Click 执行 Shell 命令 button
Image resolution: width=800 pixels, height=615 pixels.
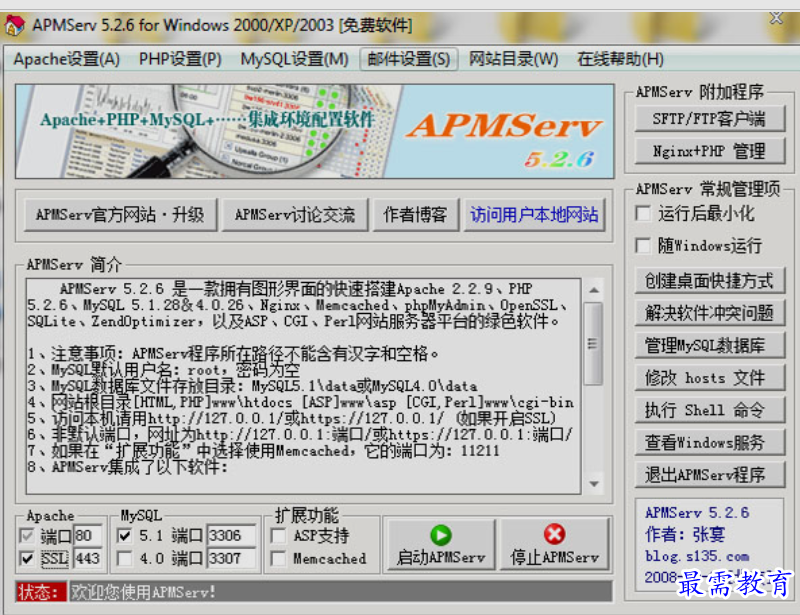tap(709, 410)
